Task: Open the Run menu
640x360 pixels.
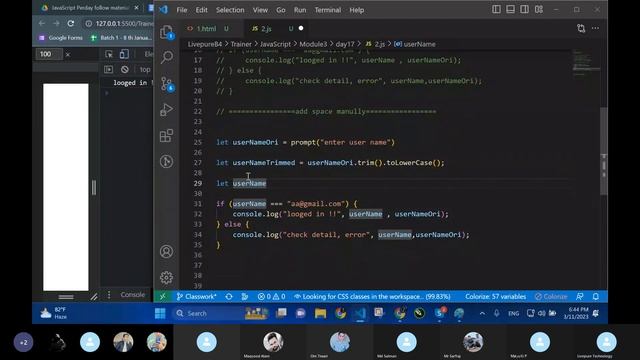Action: point(300,10)
